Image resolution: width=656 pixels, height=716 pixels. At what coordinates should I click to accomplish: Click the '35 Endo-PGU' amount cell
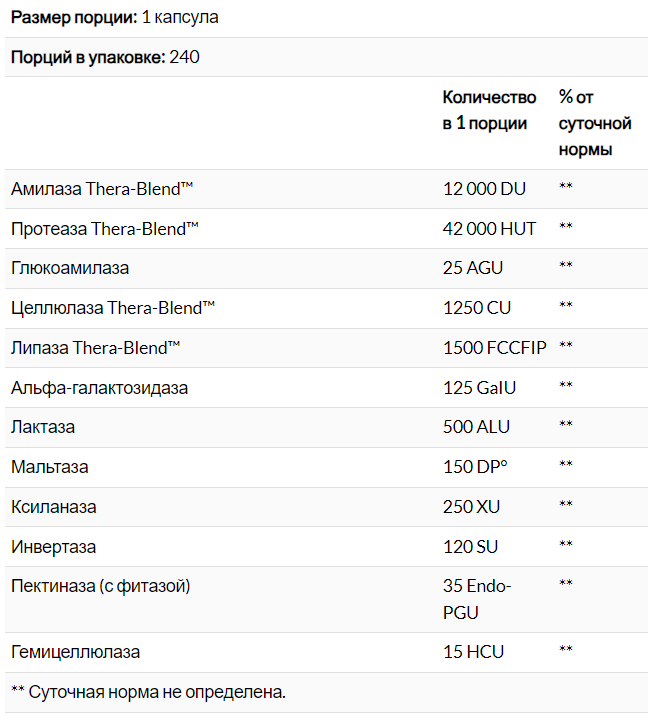[x=477, y=599]
